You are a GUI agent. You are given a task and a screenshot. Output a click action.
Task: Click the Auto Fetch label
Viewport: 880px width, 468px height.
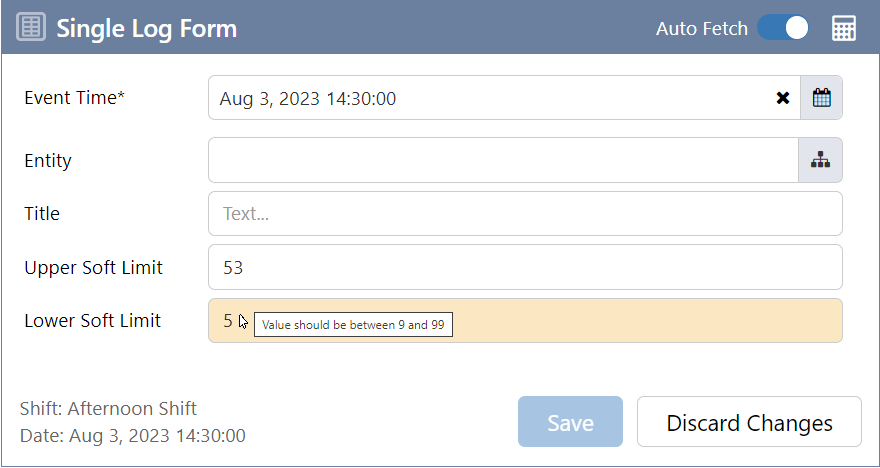(x=701, y=28)
